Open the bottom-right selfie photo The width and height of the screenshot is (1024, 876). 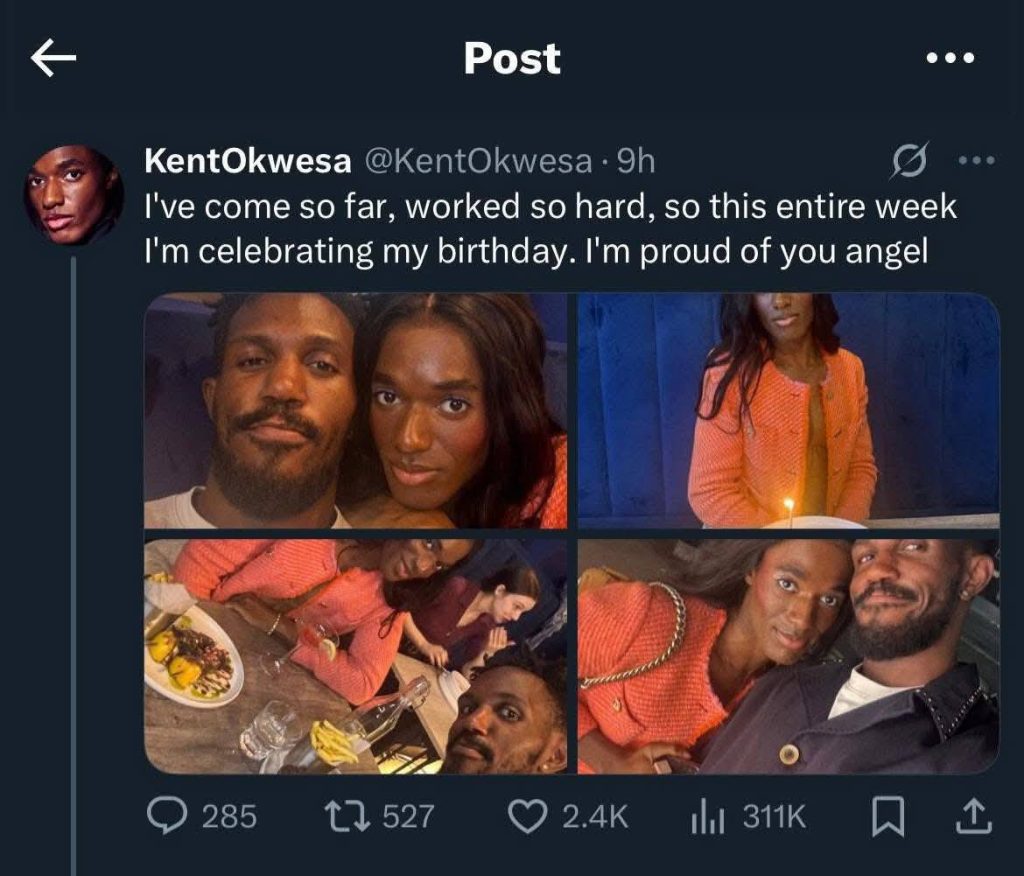[788, 656]
